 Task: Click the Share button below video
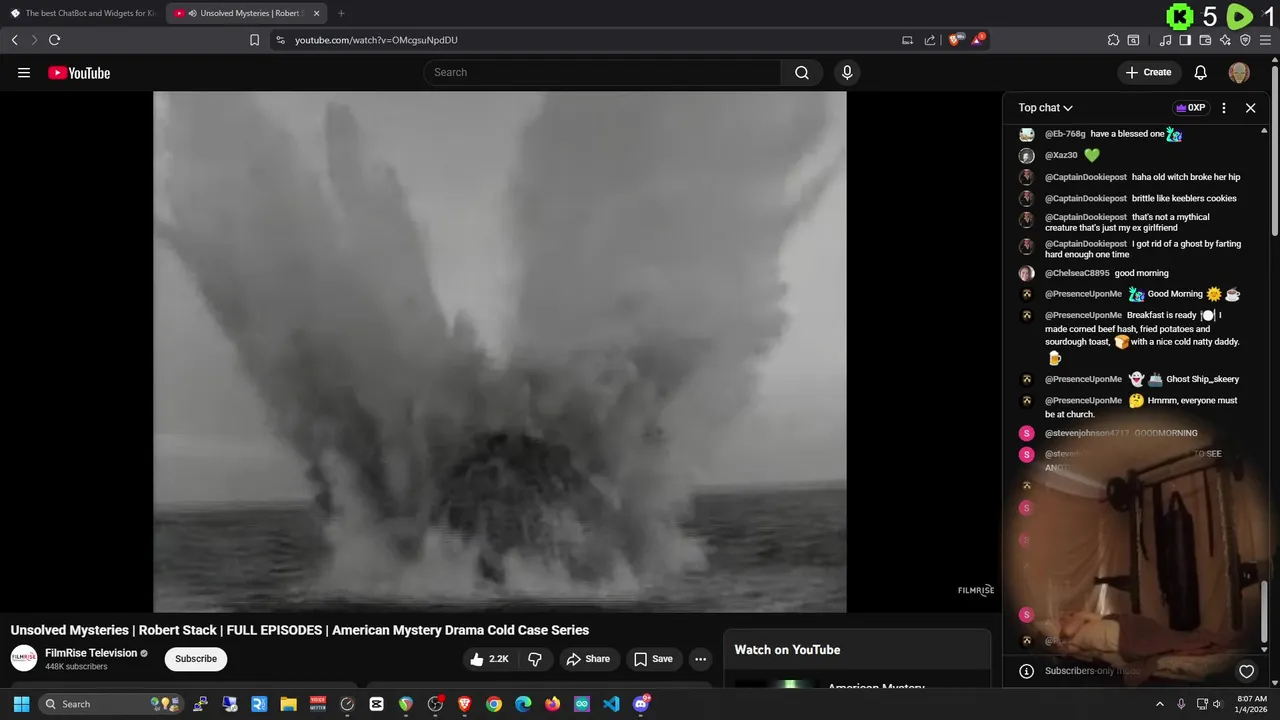click(x=587, y=659)
